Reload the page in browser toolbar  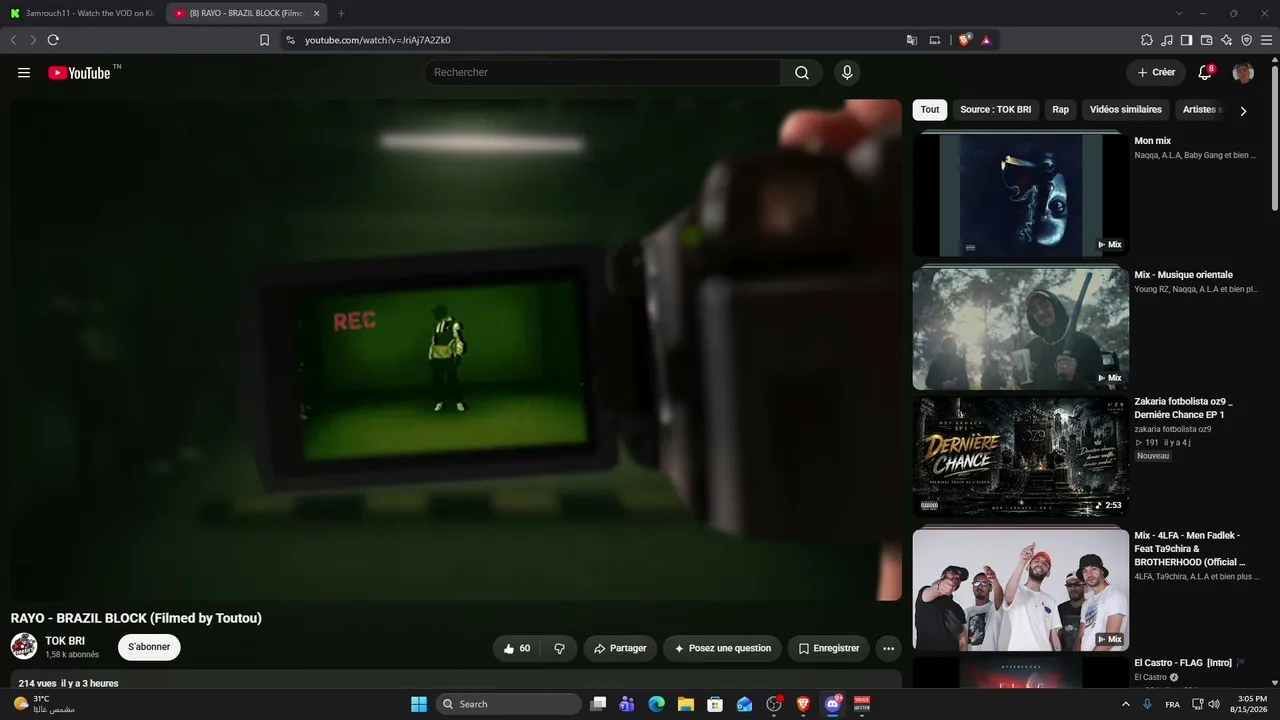pyautogui.click(x=53, y=40)
